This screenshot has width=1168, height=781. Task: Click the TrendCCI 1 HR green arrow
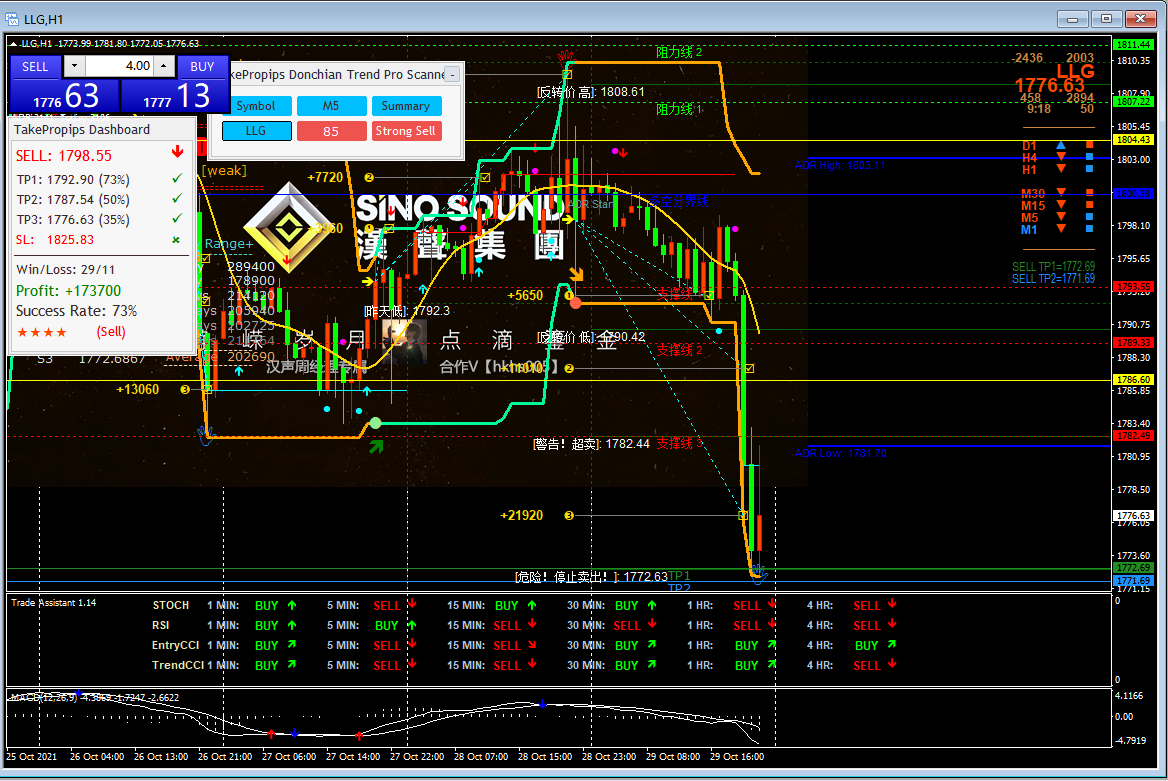point(772,665)
